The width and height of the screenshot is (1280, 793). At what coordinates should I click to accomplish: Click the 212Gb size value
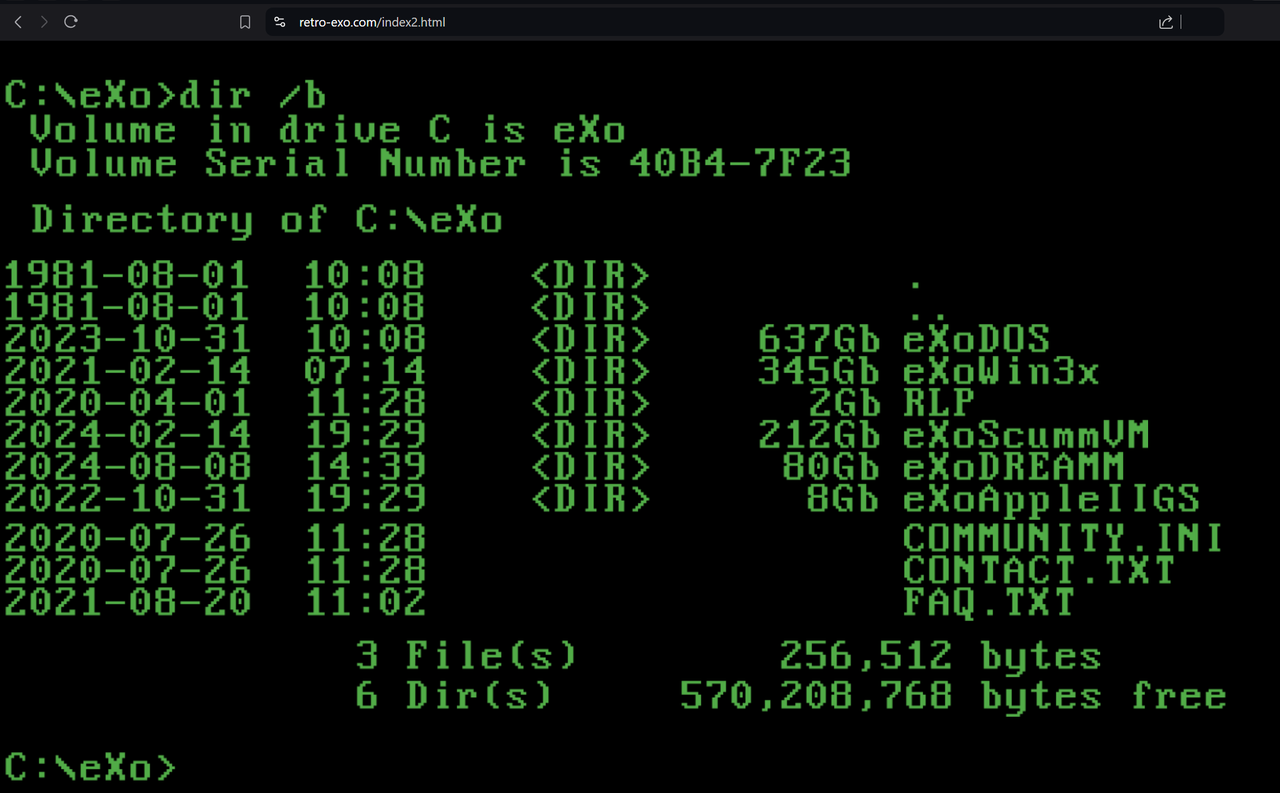pos(819,434)
